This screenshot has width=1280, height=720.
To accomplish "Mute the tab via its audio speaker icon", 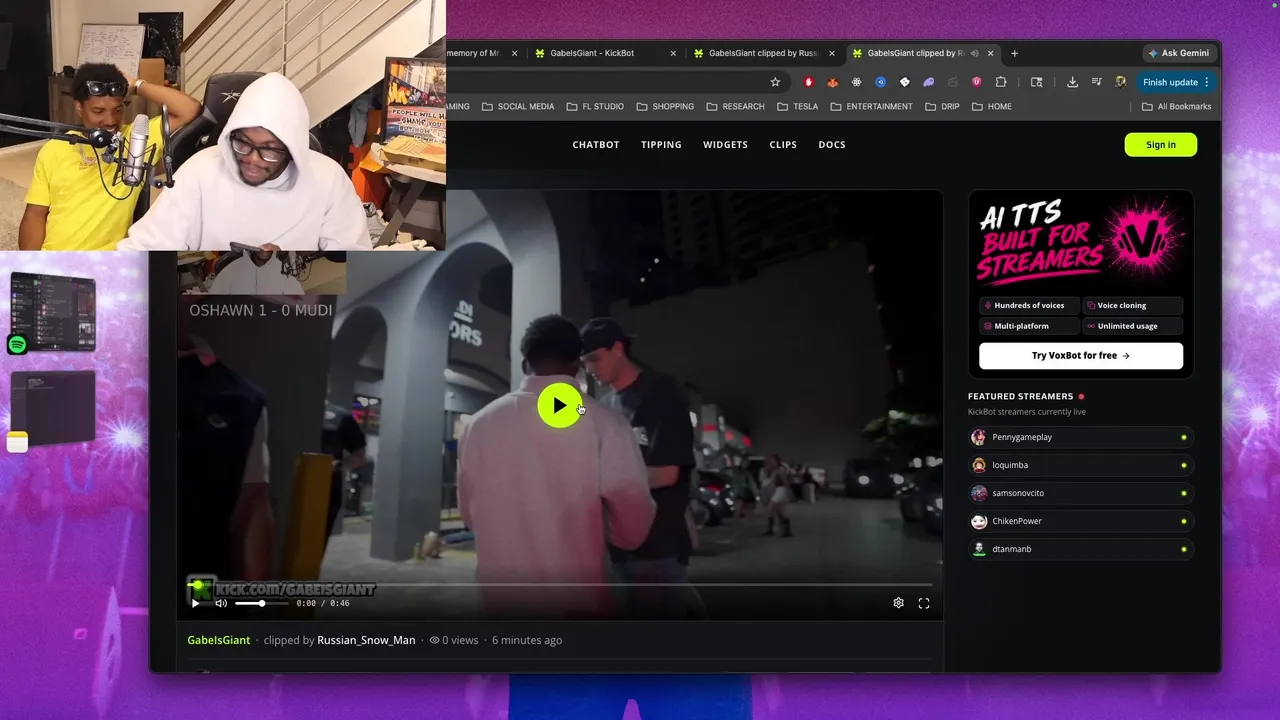I will (x=974, y=53).
